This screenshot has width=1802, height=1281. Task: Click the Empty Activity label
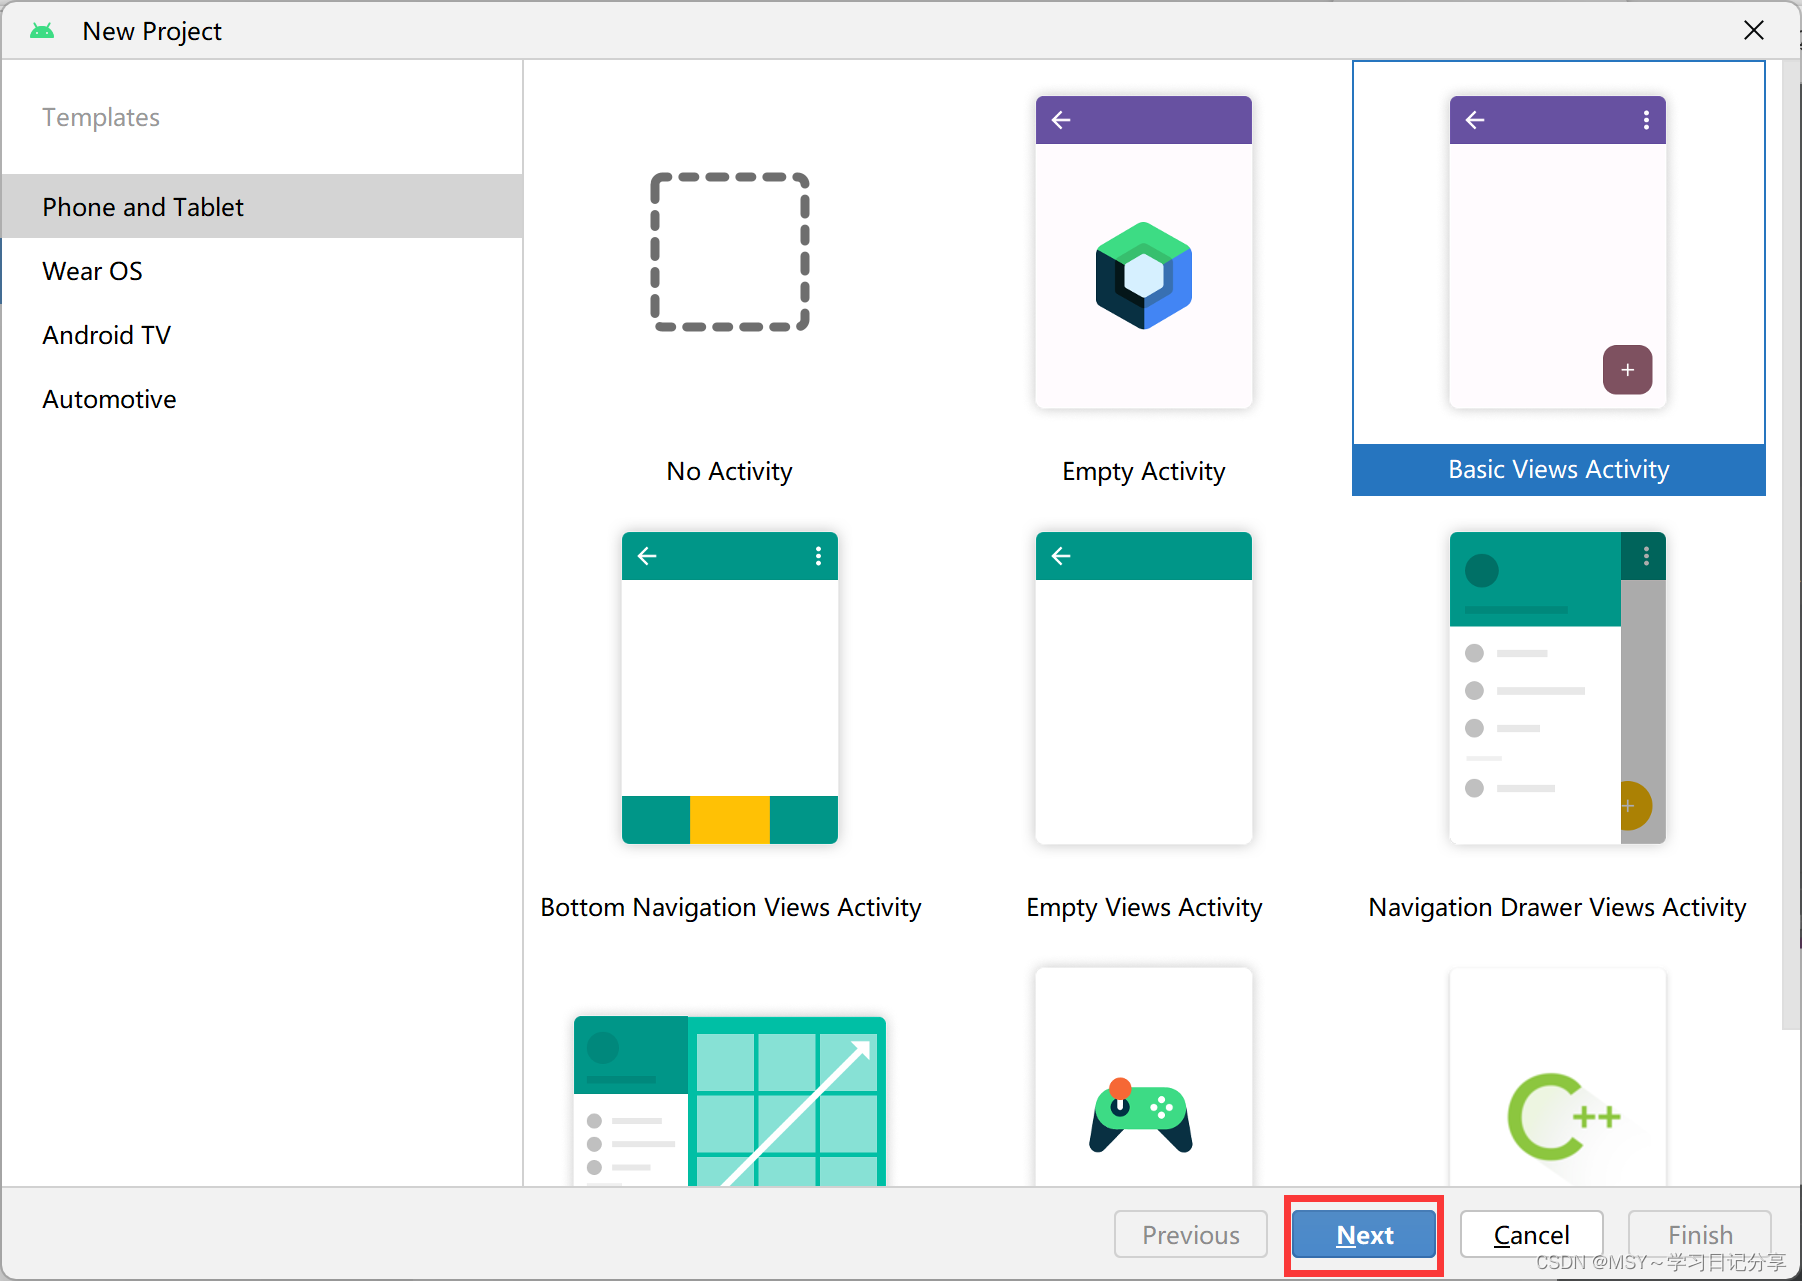(1144, 471)
